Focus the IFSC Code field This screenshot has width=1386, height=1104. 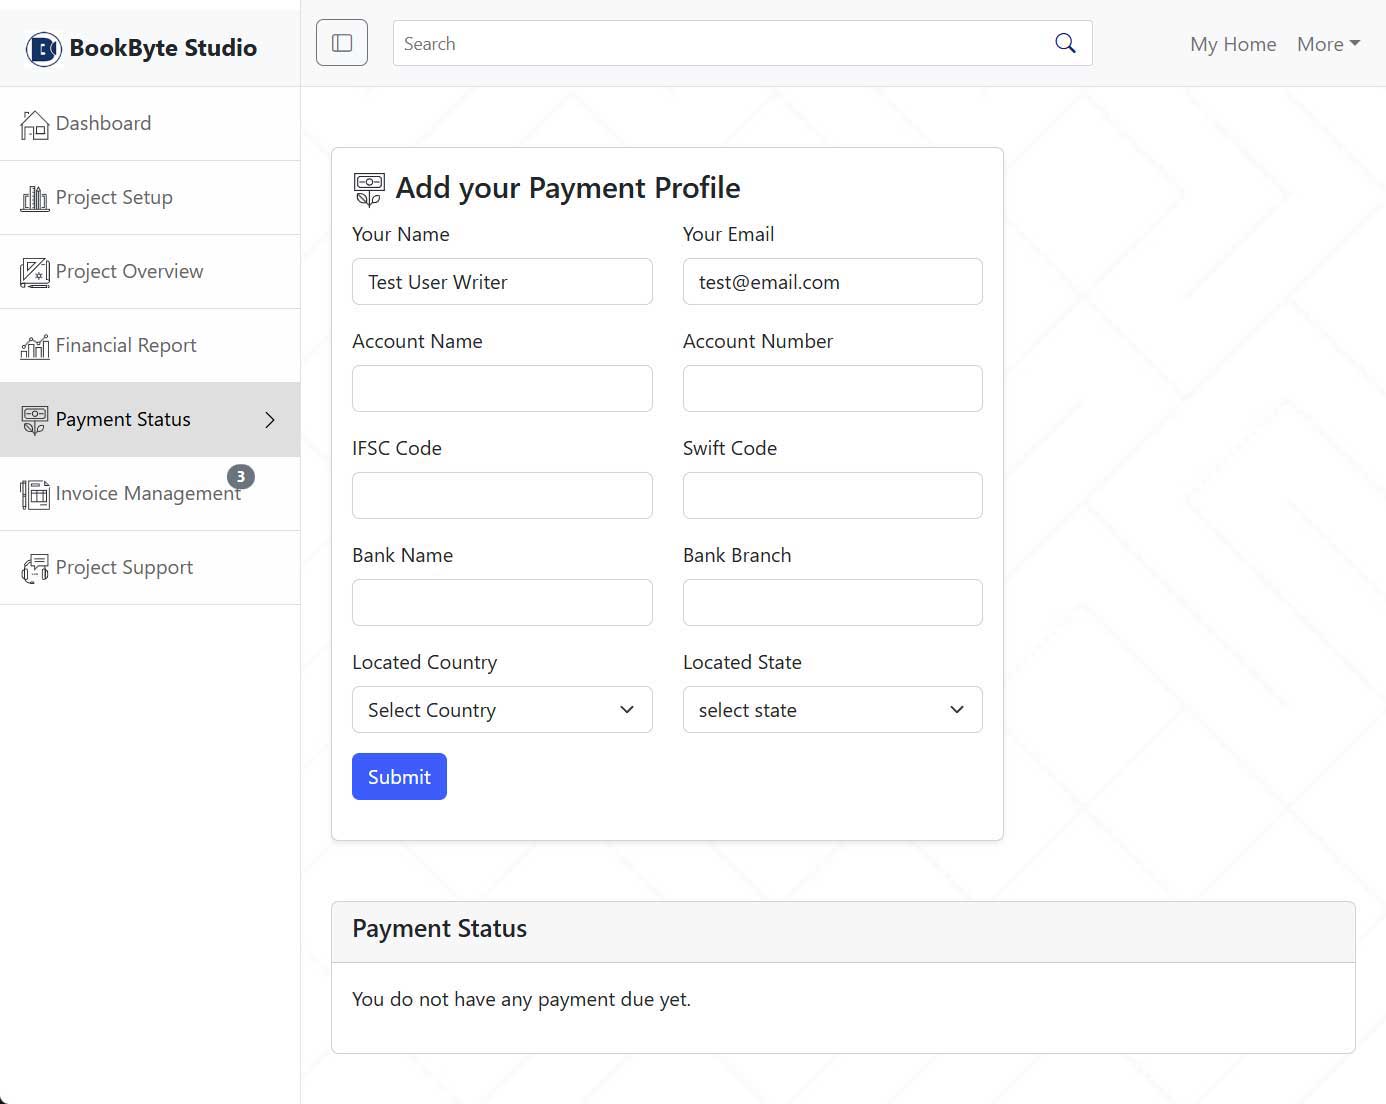[502, 495]
